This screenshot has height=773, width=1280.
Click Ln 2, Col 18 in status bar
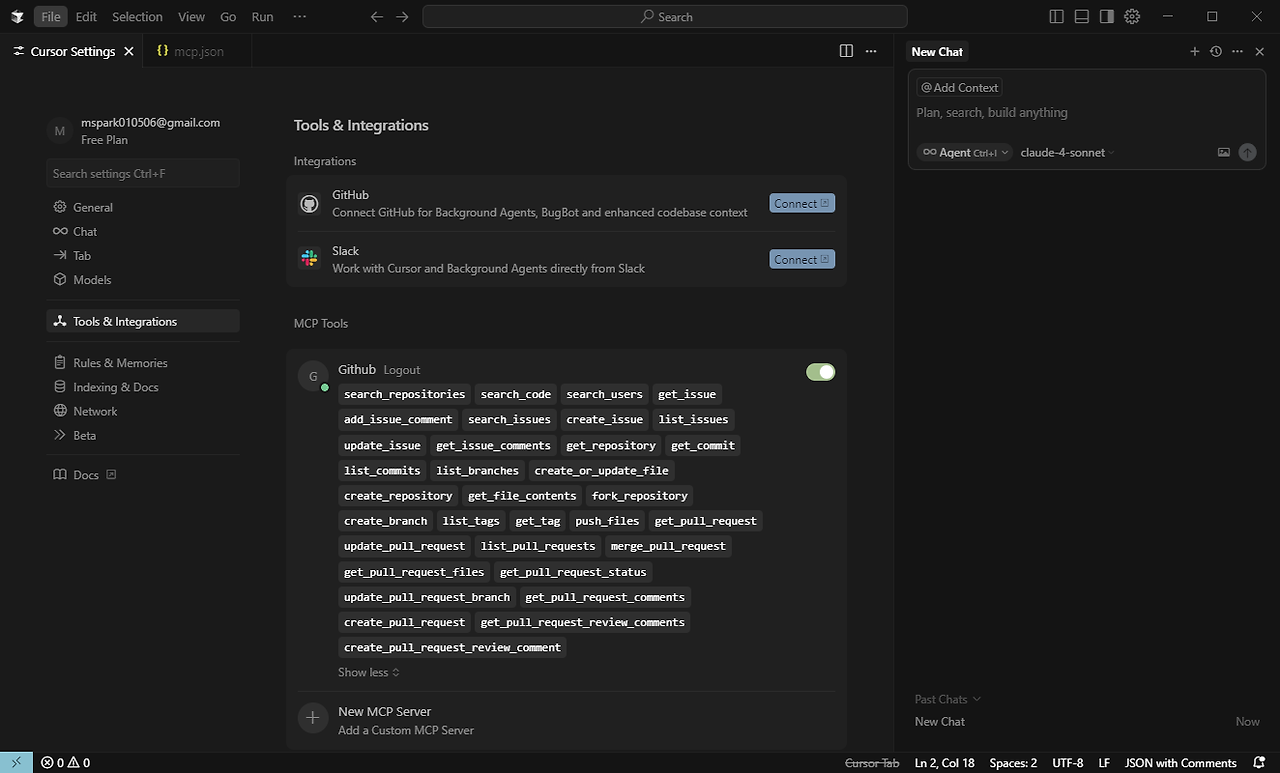click(x=944, y=763)
